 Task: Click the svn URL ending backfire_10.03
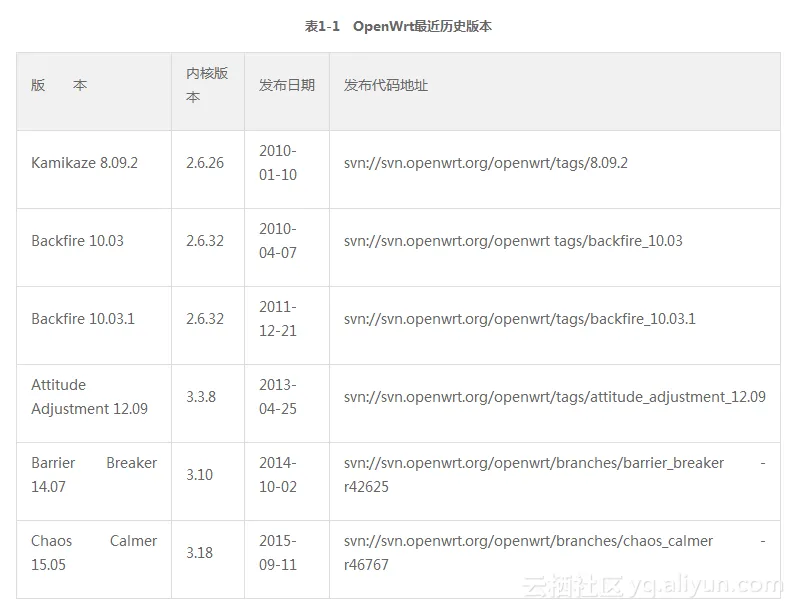[513, 241]
